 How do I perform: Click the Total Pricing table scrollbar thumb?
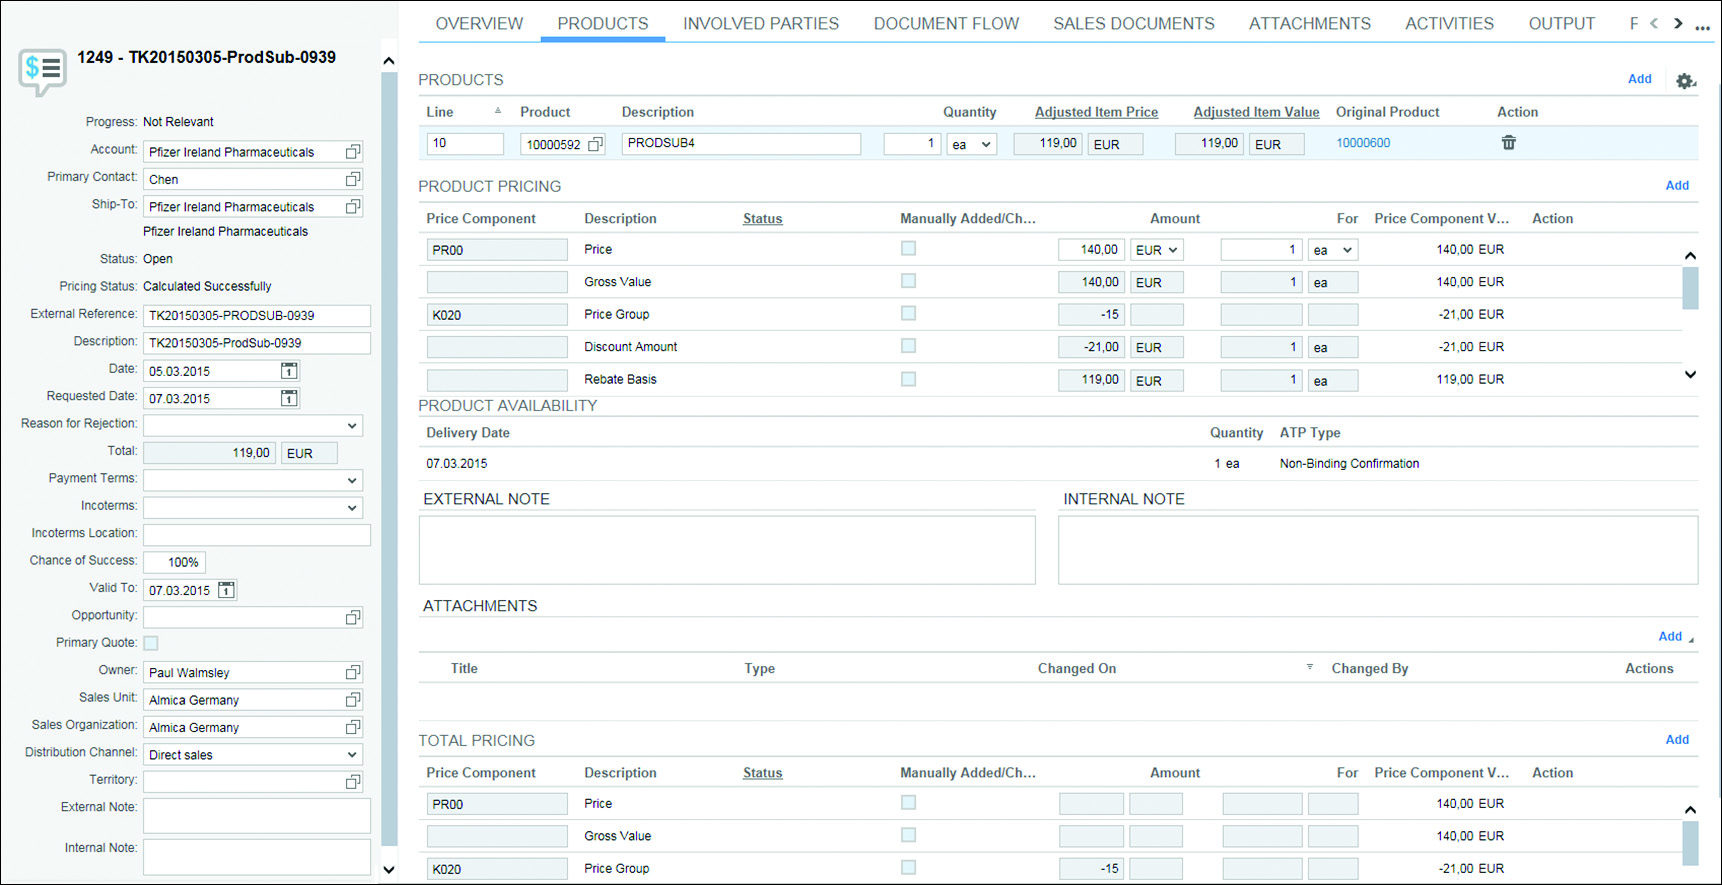(x=1690, y=843)
